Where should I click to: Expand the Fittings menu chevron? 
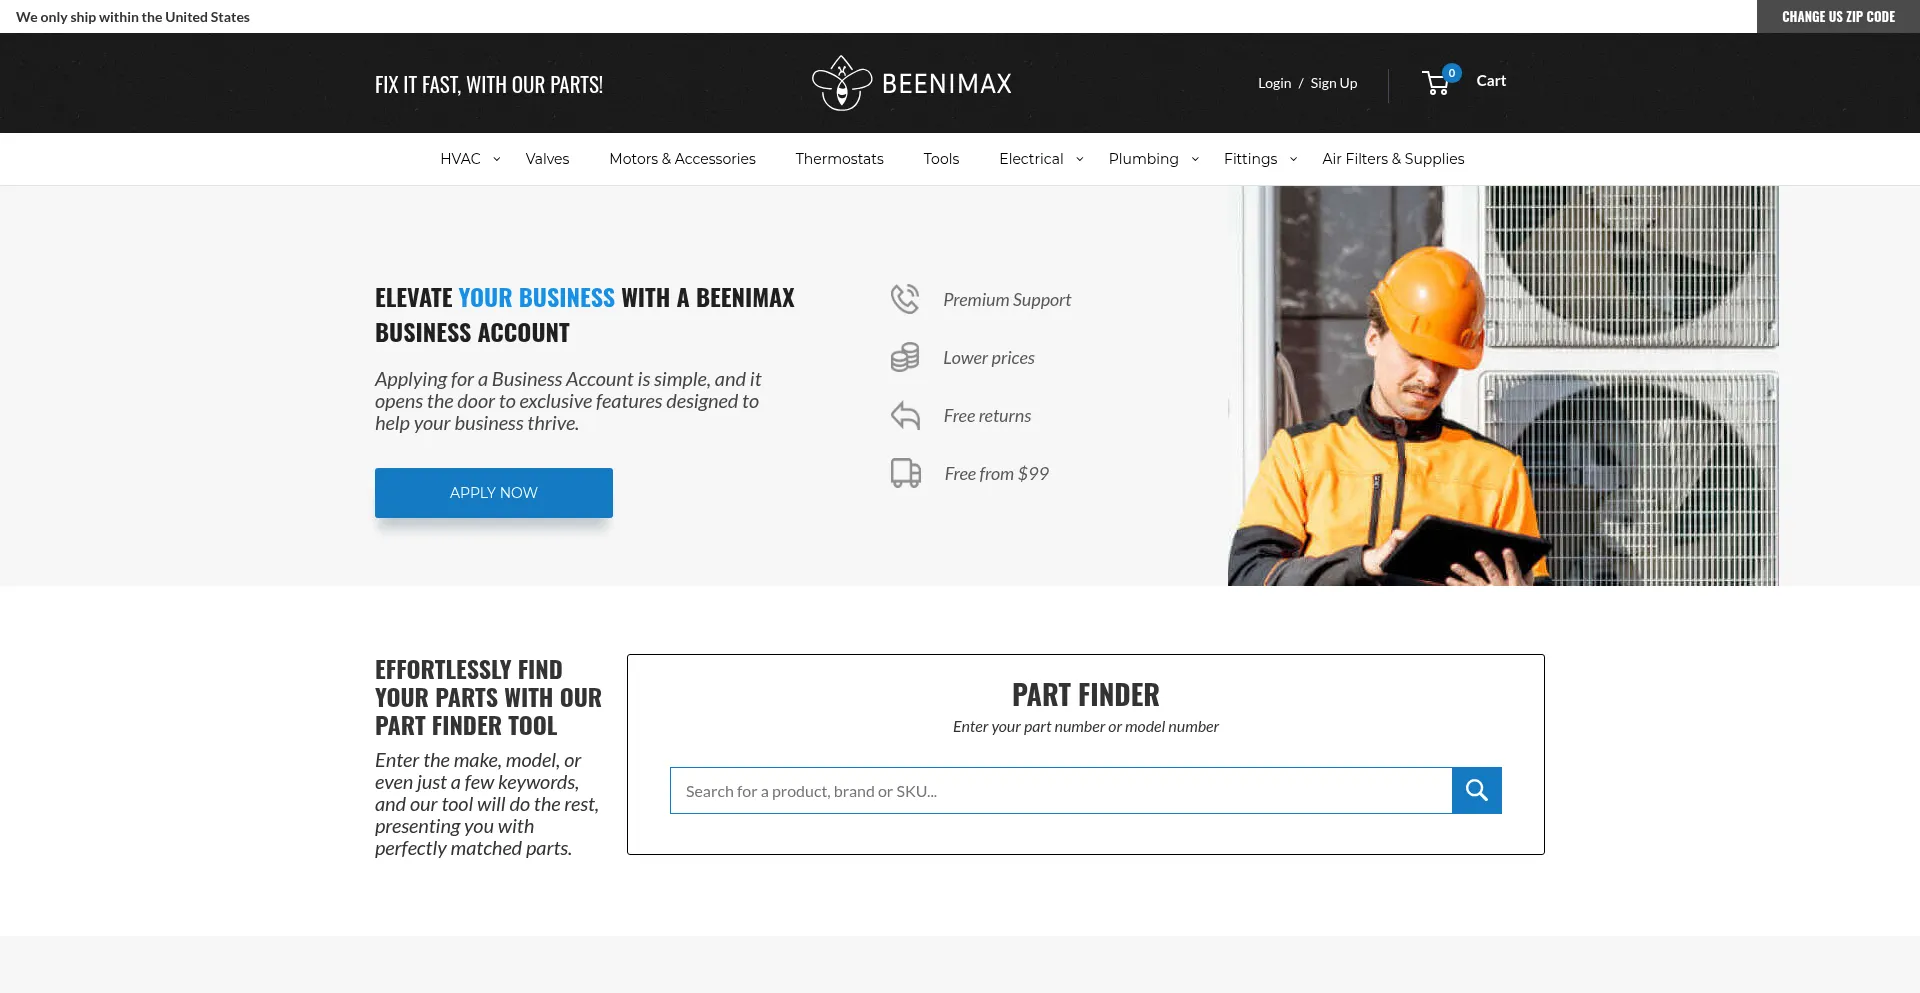click(x=1293, y=159)
